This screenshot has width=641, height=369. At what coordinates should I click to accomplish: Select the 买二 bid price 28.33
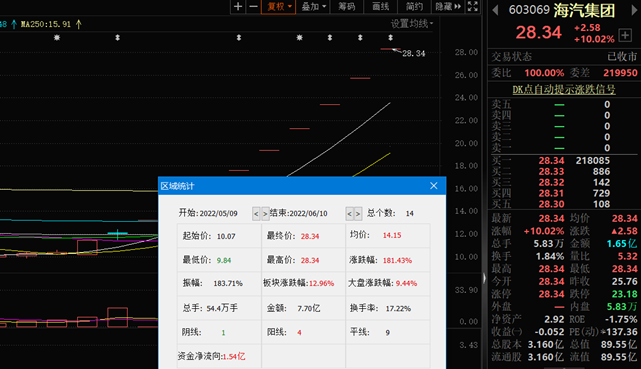click(551, 172)
